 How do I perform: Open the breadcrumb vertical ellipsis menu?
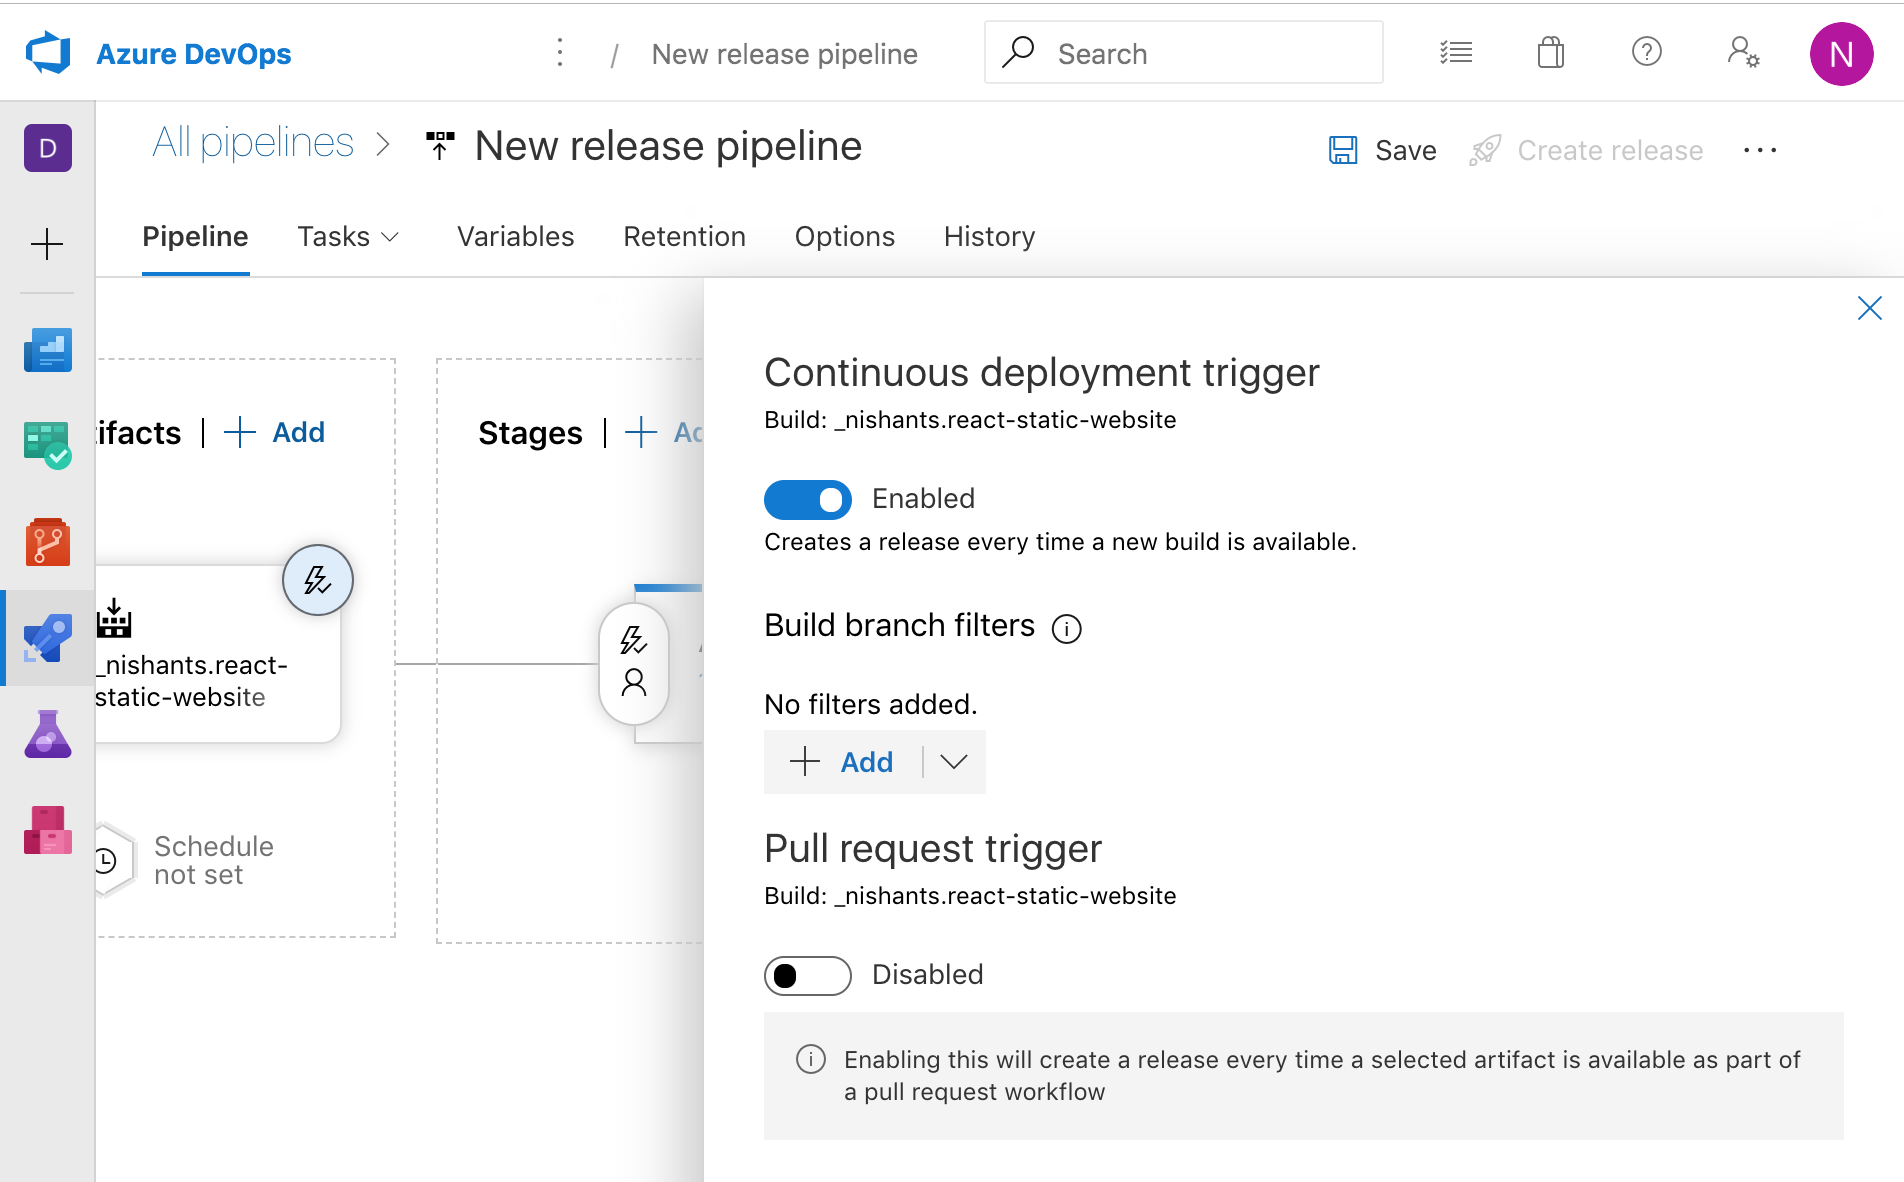tap(560, 53)
